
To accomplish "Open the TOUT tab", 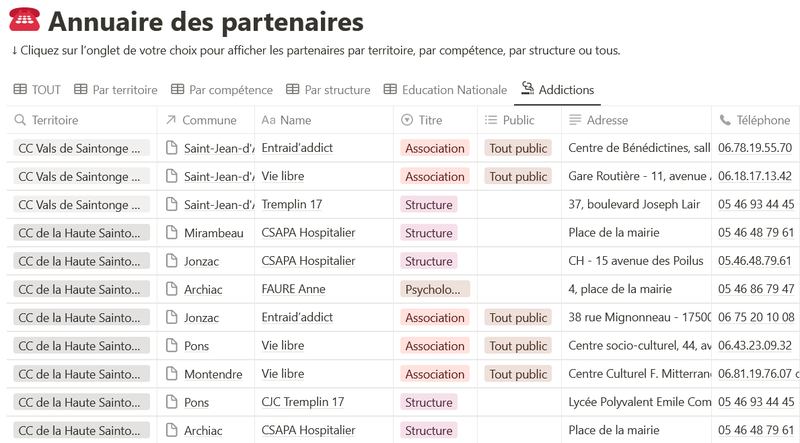I will [x=37, y=90].
